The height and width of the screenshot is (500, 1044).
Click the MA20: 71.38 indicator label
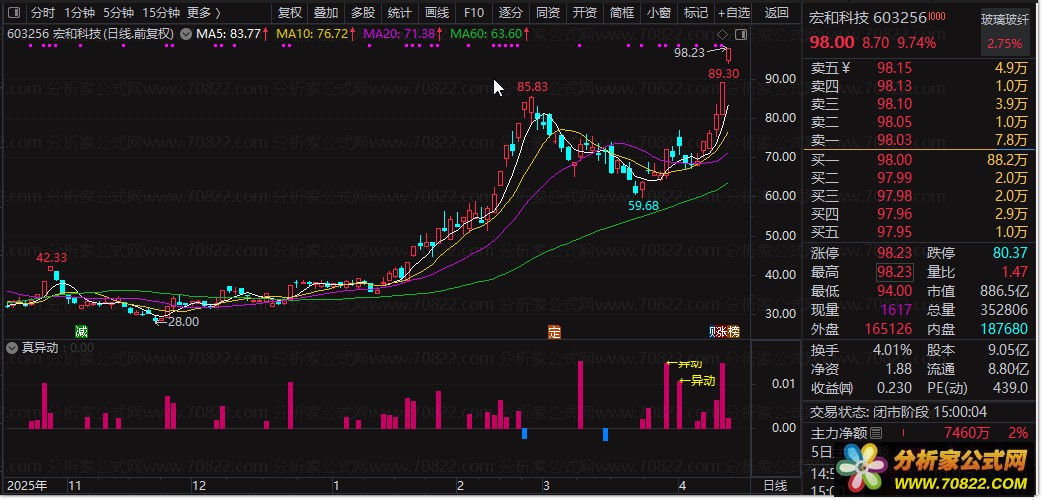[x=402, y=33]
